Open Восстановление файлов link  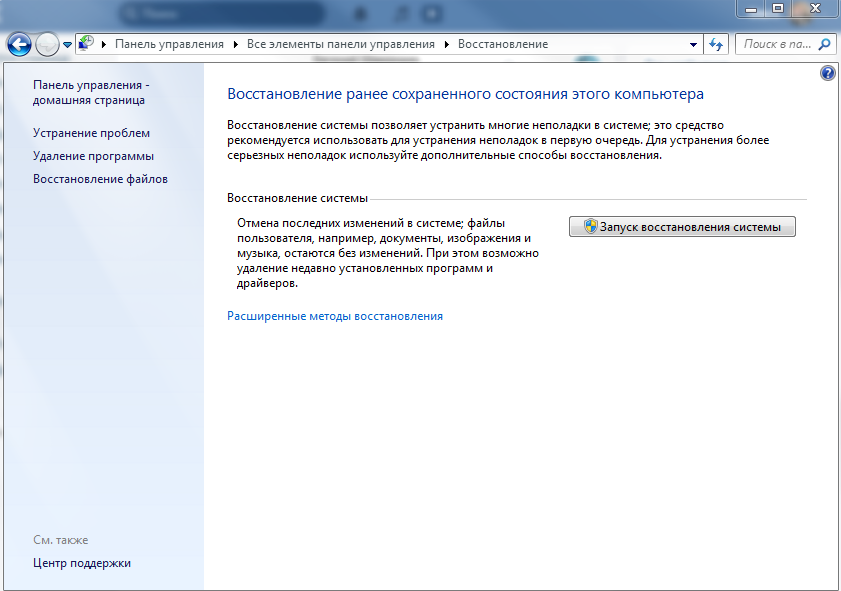(100, 179)
